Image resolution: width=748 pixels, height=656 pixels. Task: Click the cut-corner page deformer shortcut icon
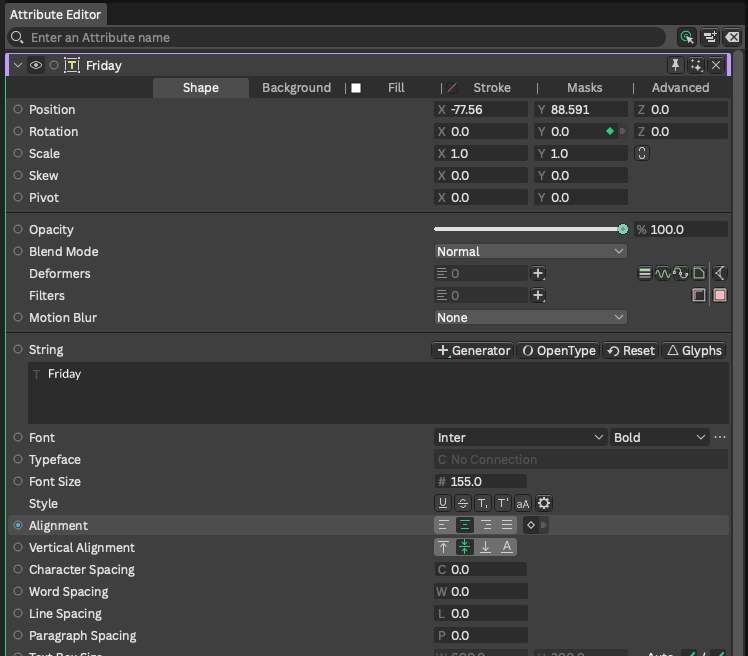[699, 273]
